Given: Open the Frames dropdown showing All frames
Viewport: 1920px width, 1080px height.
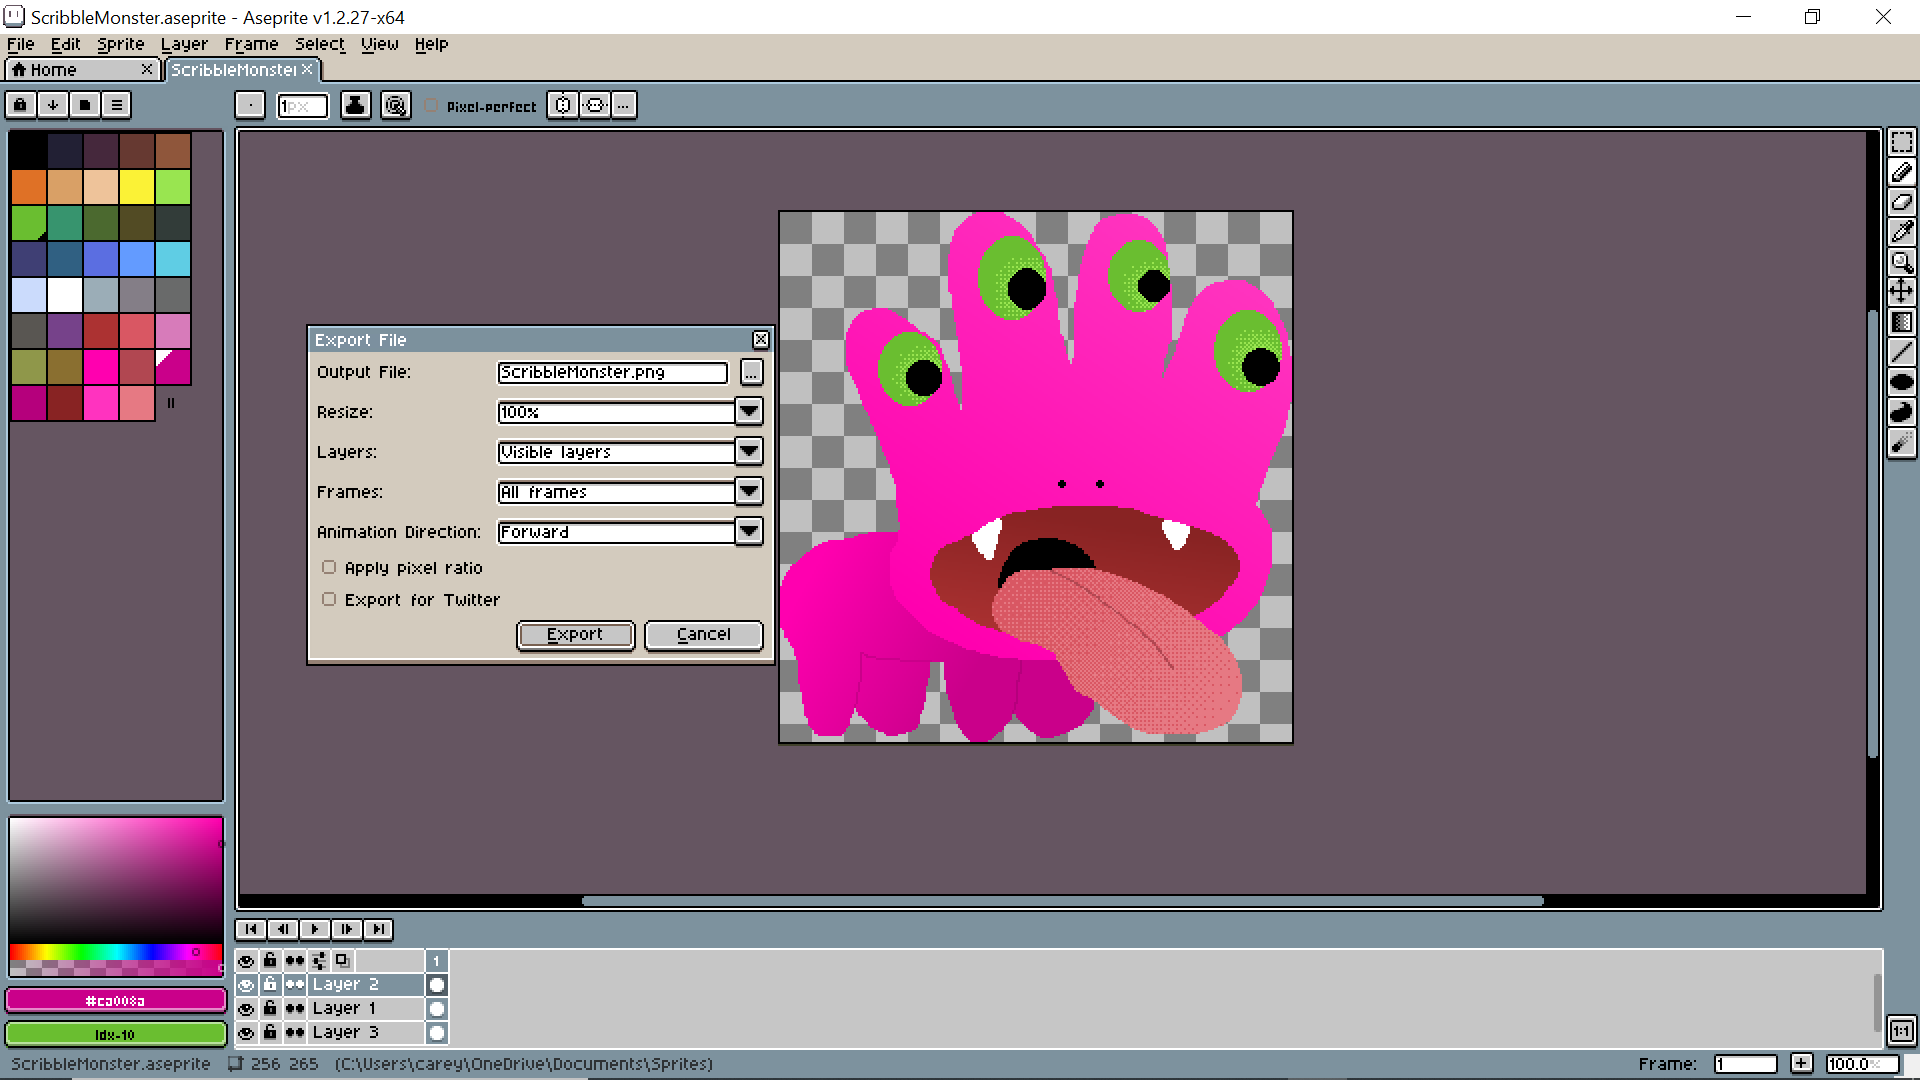Looking at the screenshot, I should [748, 491].
